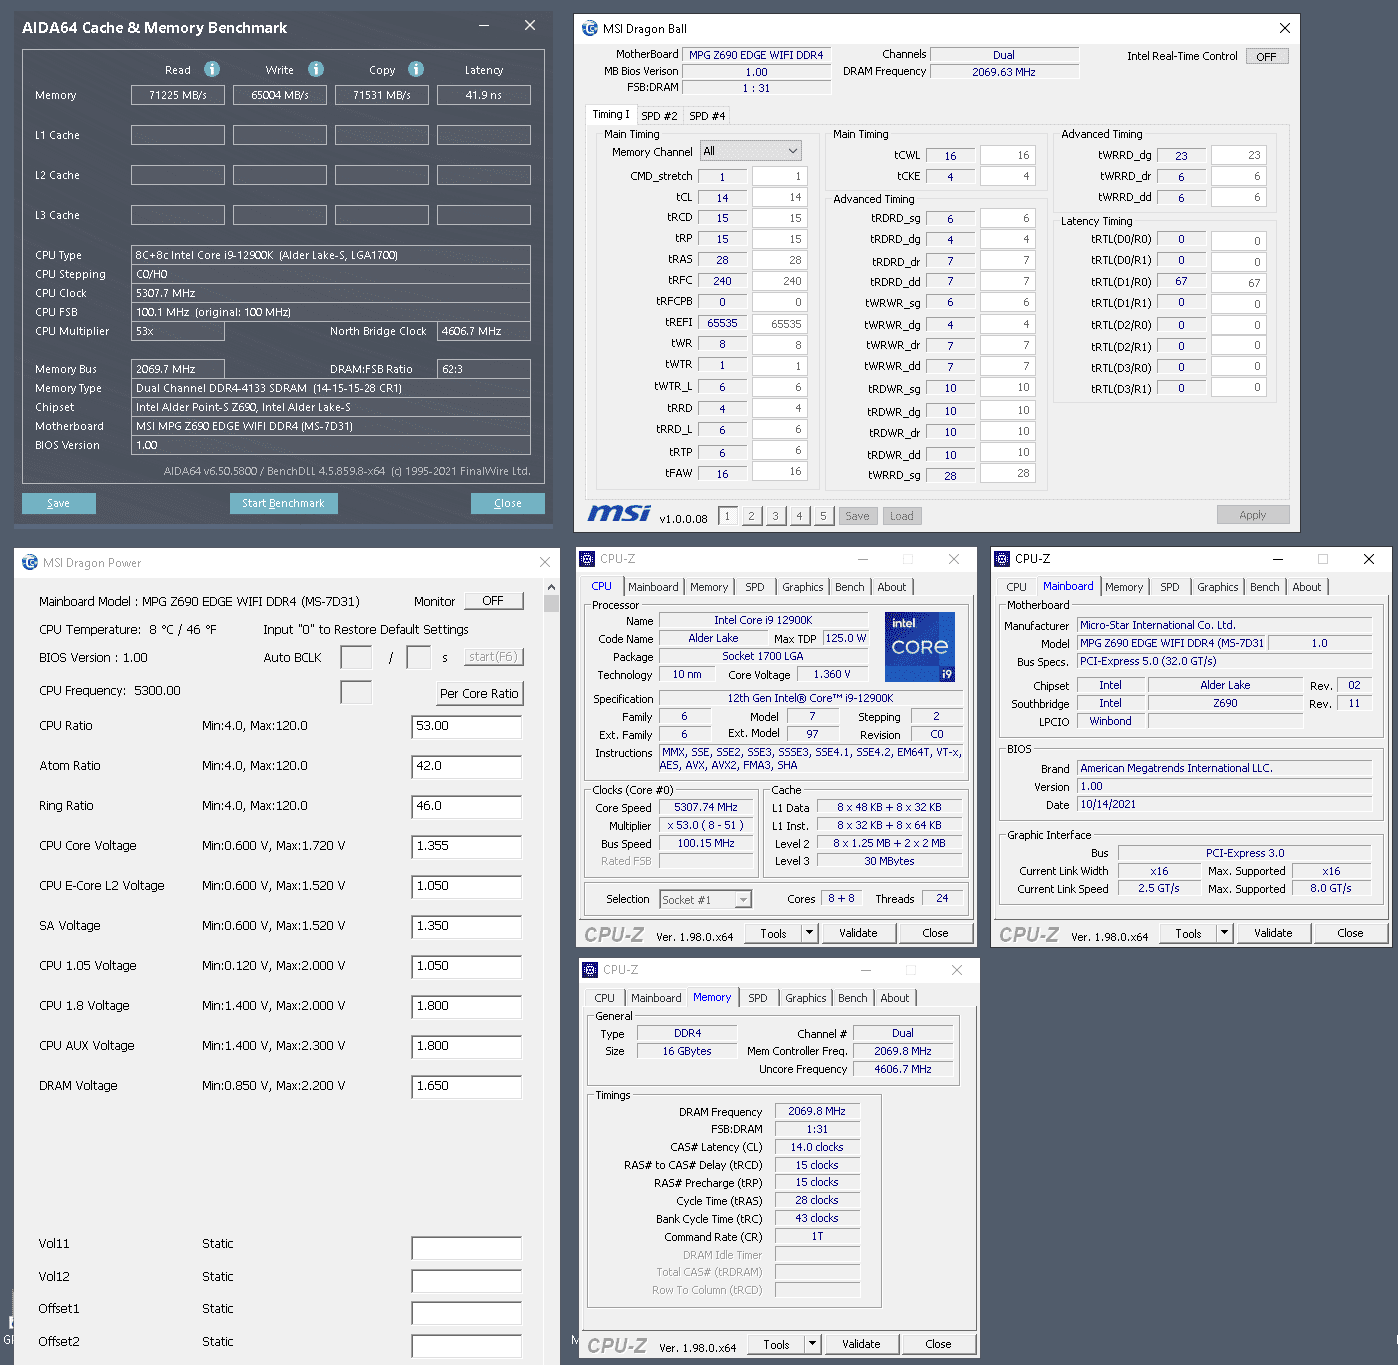Click the SA Voltage input field

point(466,926)
